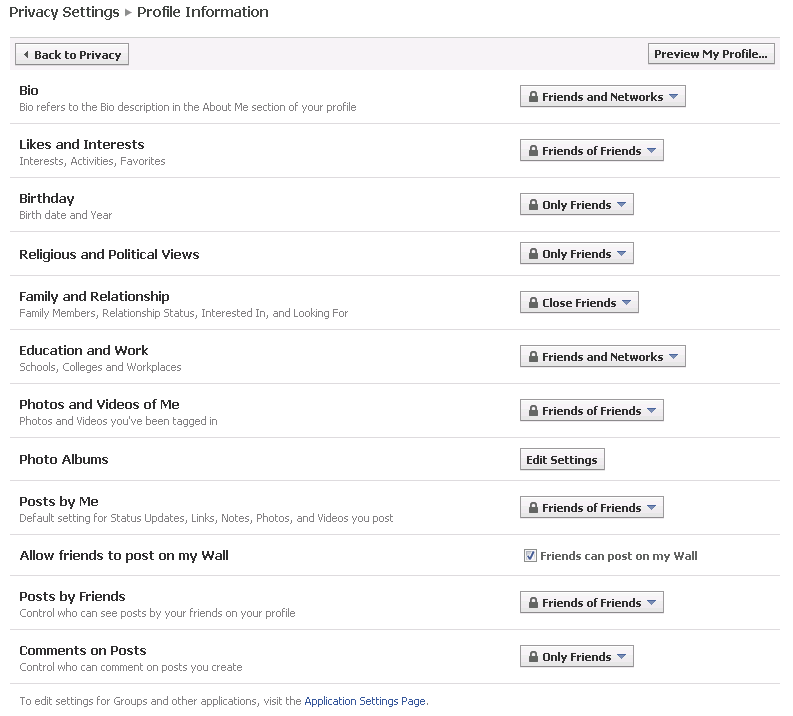Click the Friends can post on my Wall label

pos(618,556)
